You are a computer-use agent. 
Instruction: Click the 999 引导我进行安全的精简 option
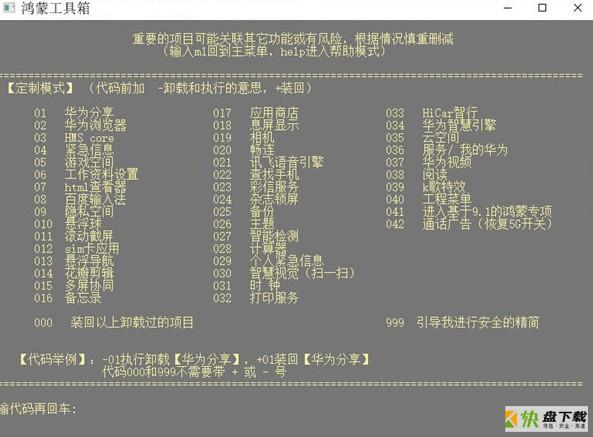(x=462, y=322)
